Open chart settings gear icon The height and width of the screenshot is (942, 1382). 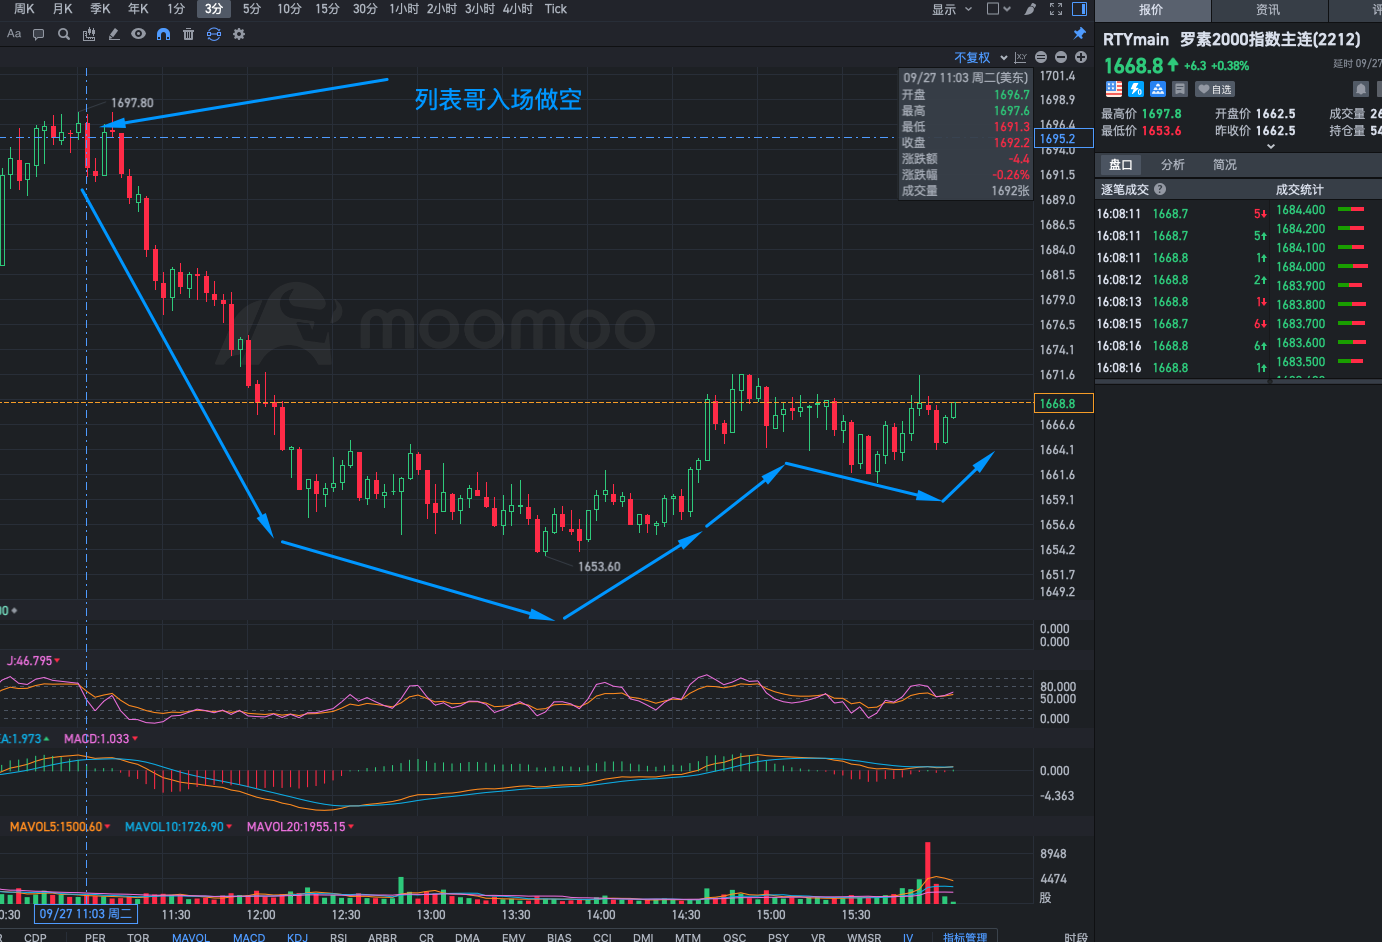[239, 34]
